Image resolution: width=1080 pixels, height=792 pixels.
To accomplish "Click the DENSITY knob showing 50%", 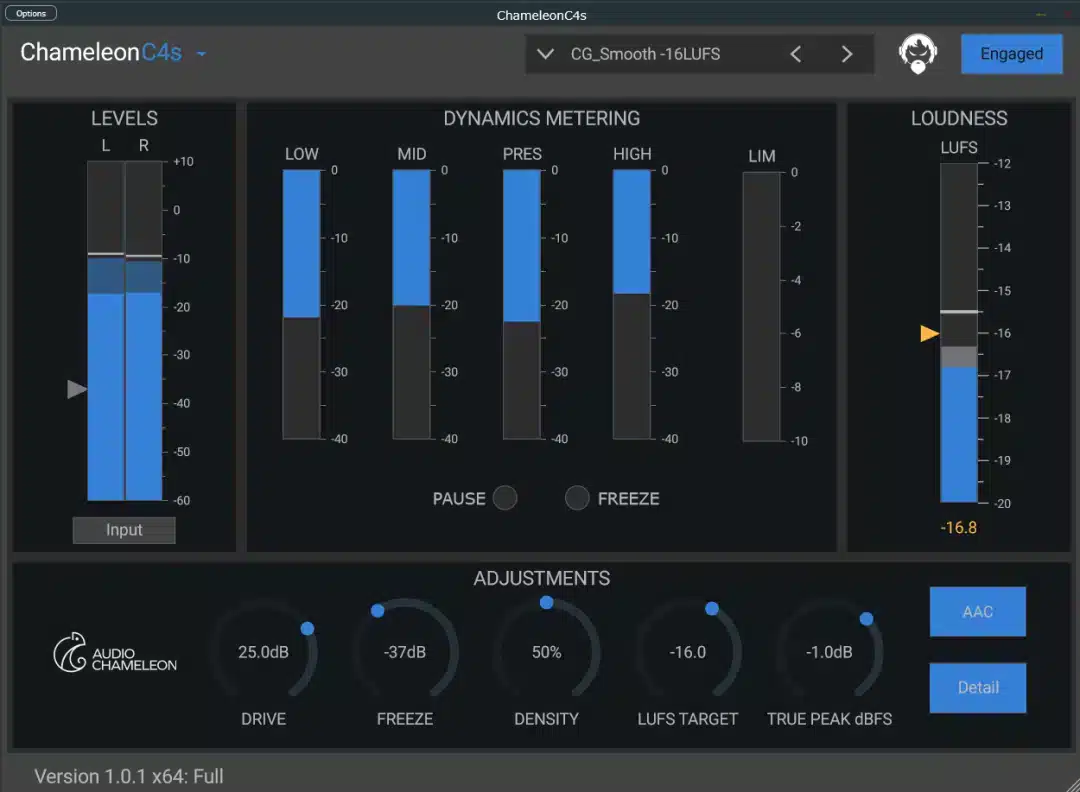I will coord(546,652).
